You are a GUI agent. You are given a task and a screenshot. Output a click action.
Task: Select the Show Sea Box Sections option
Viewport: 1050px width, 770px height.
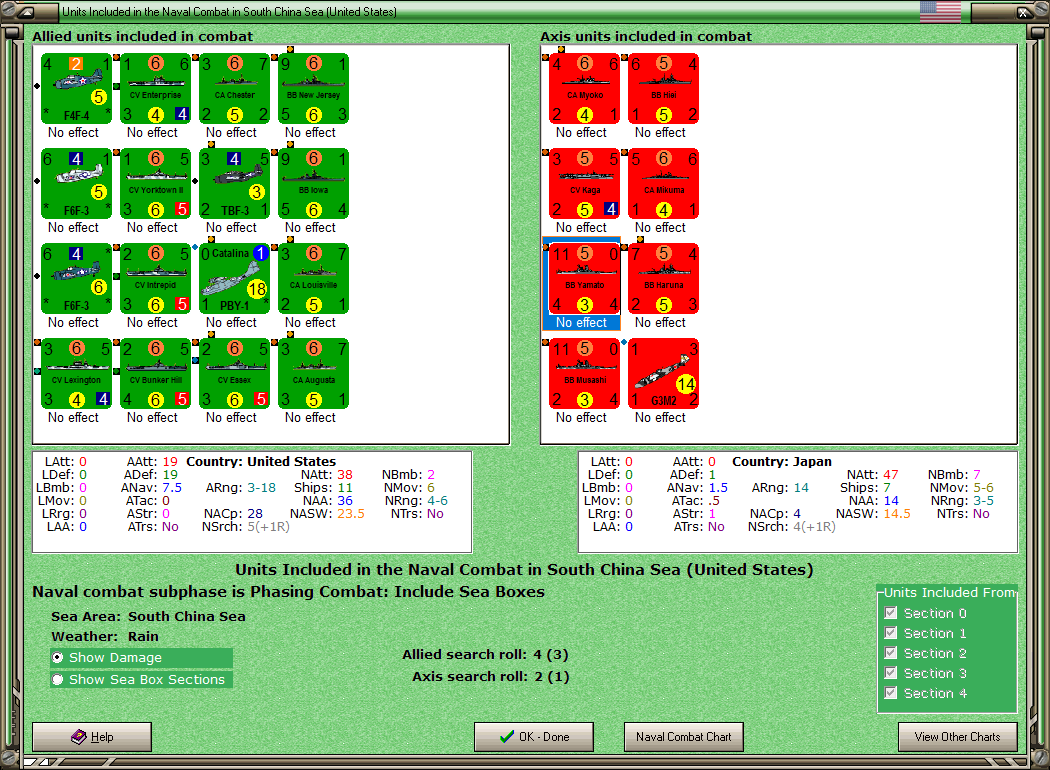141,680
